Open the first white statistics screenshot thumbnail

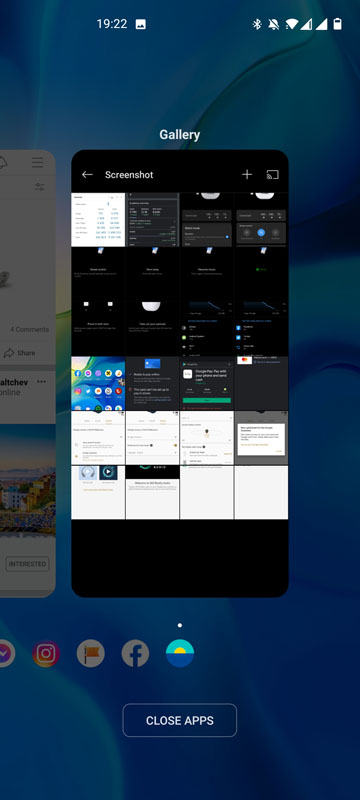tap(98, 220)
